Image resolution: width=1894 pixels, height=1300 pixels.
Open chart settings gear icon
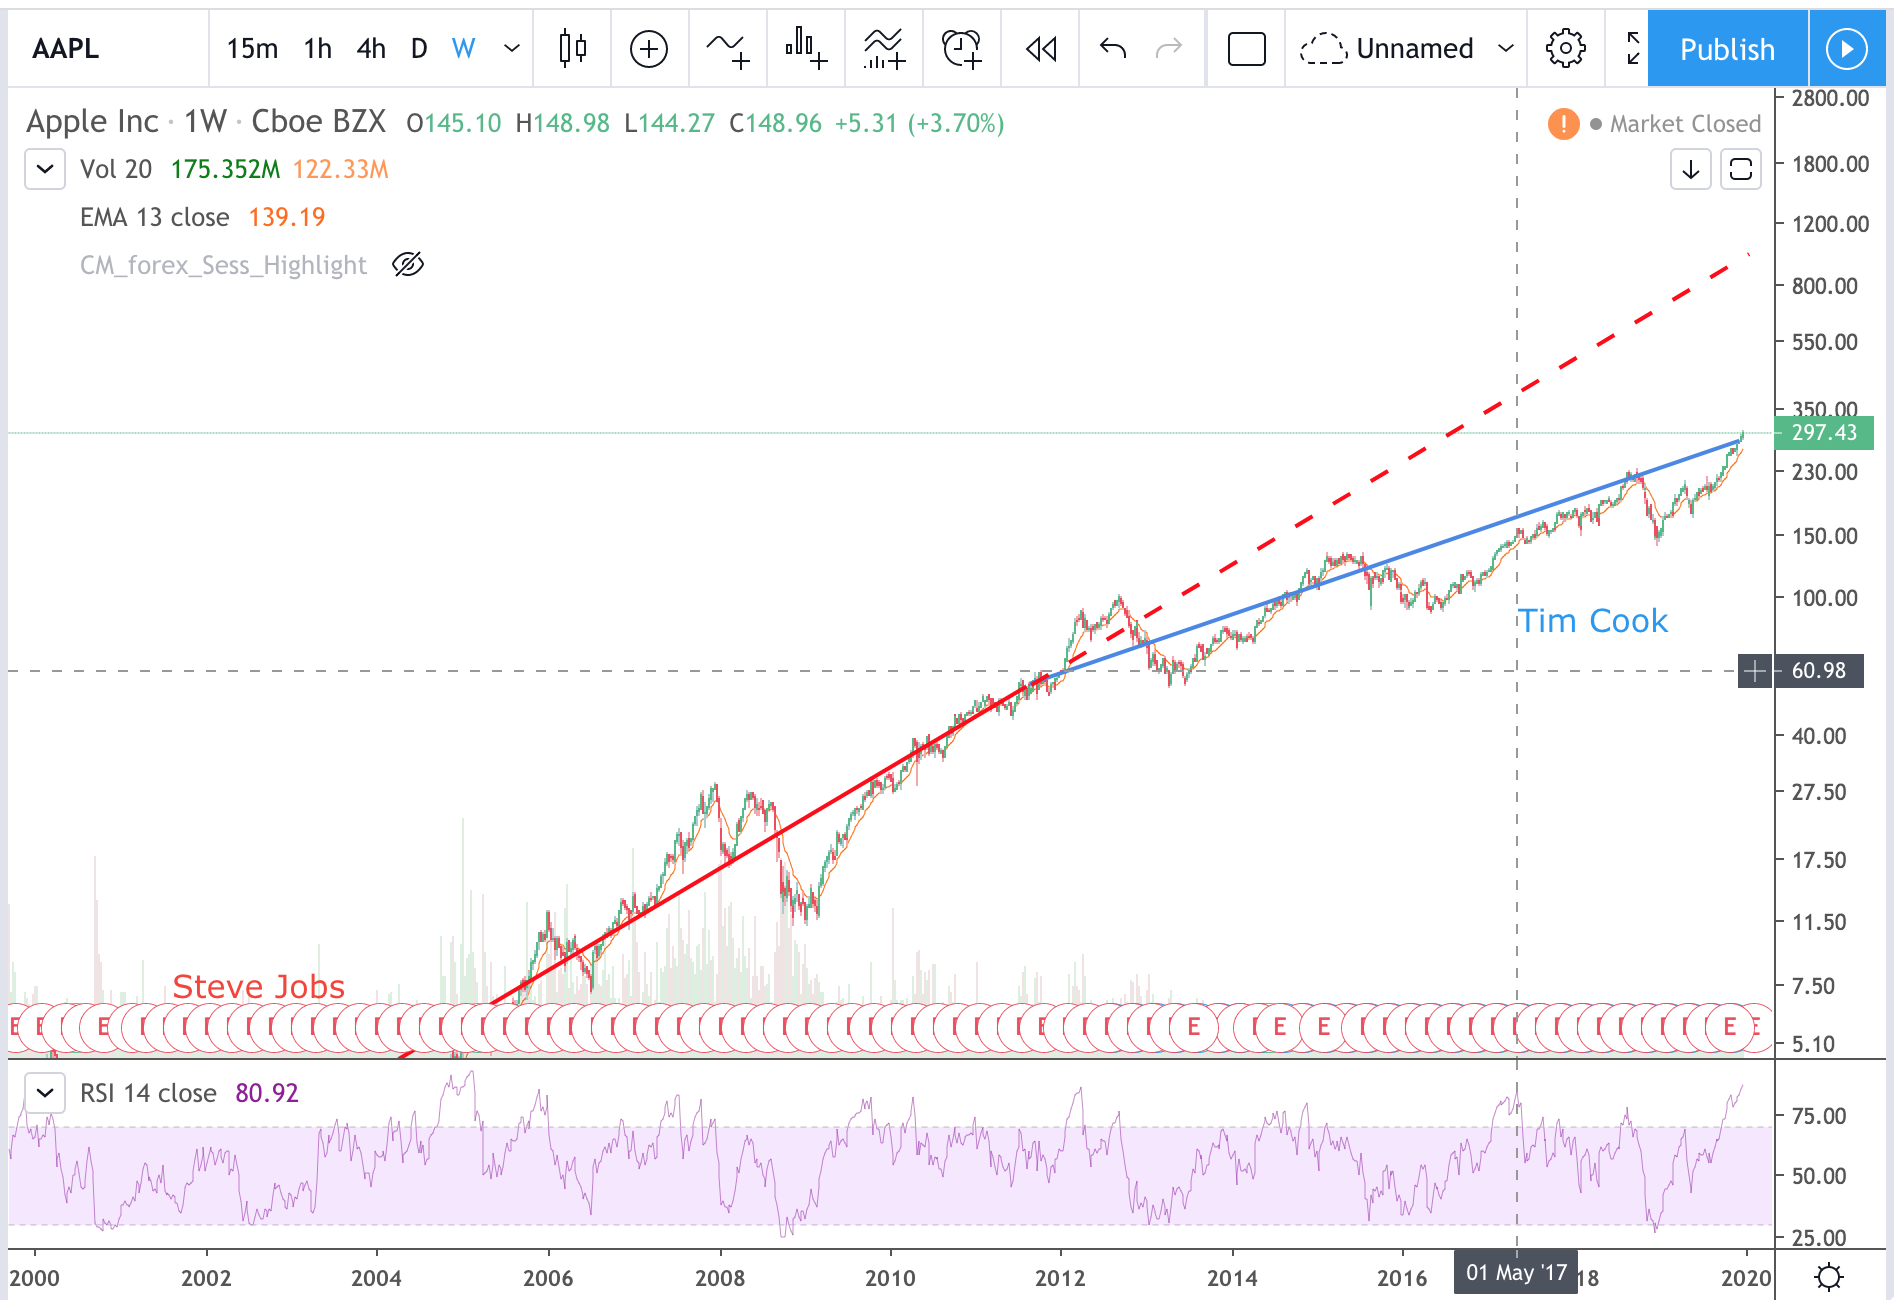(1565, 48)
